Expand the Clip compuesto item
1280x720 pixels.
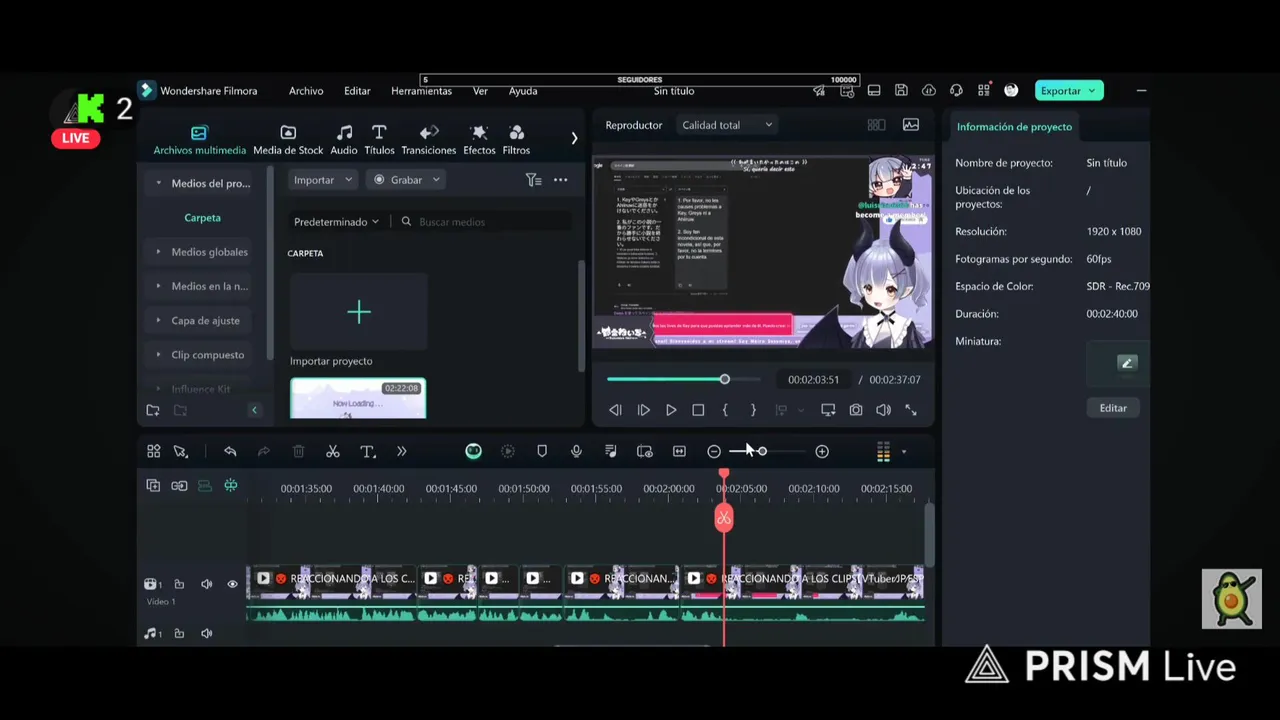158,355
